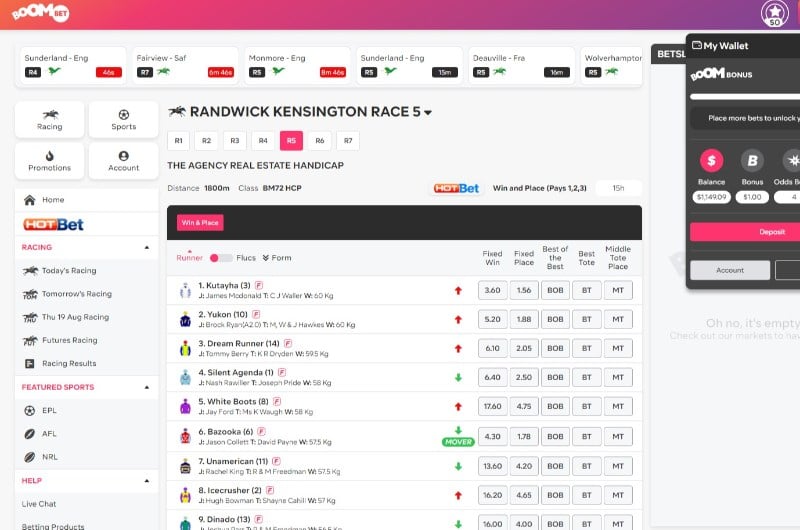Bet Unamerican fixed place 4.20

(524, 466)
